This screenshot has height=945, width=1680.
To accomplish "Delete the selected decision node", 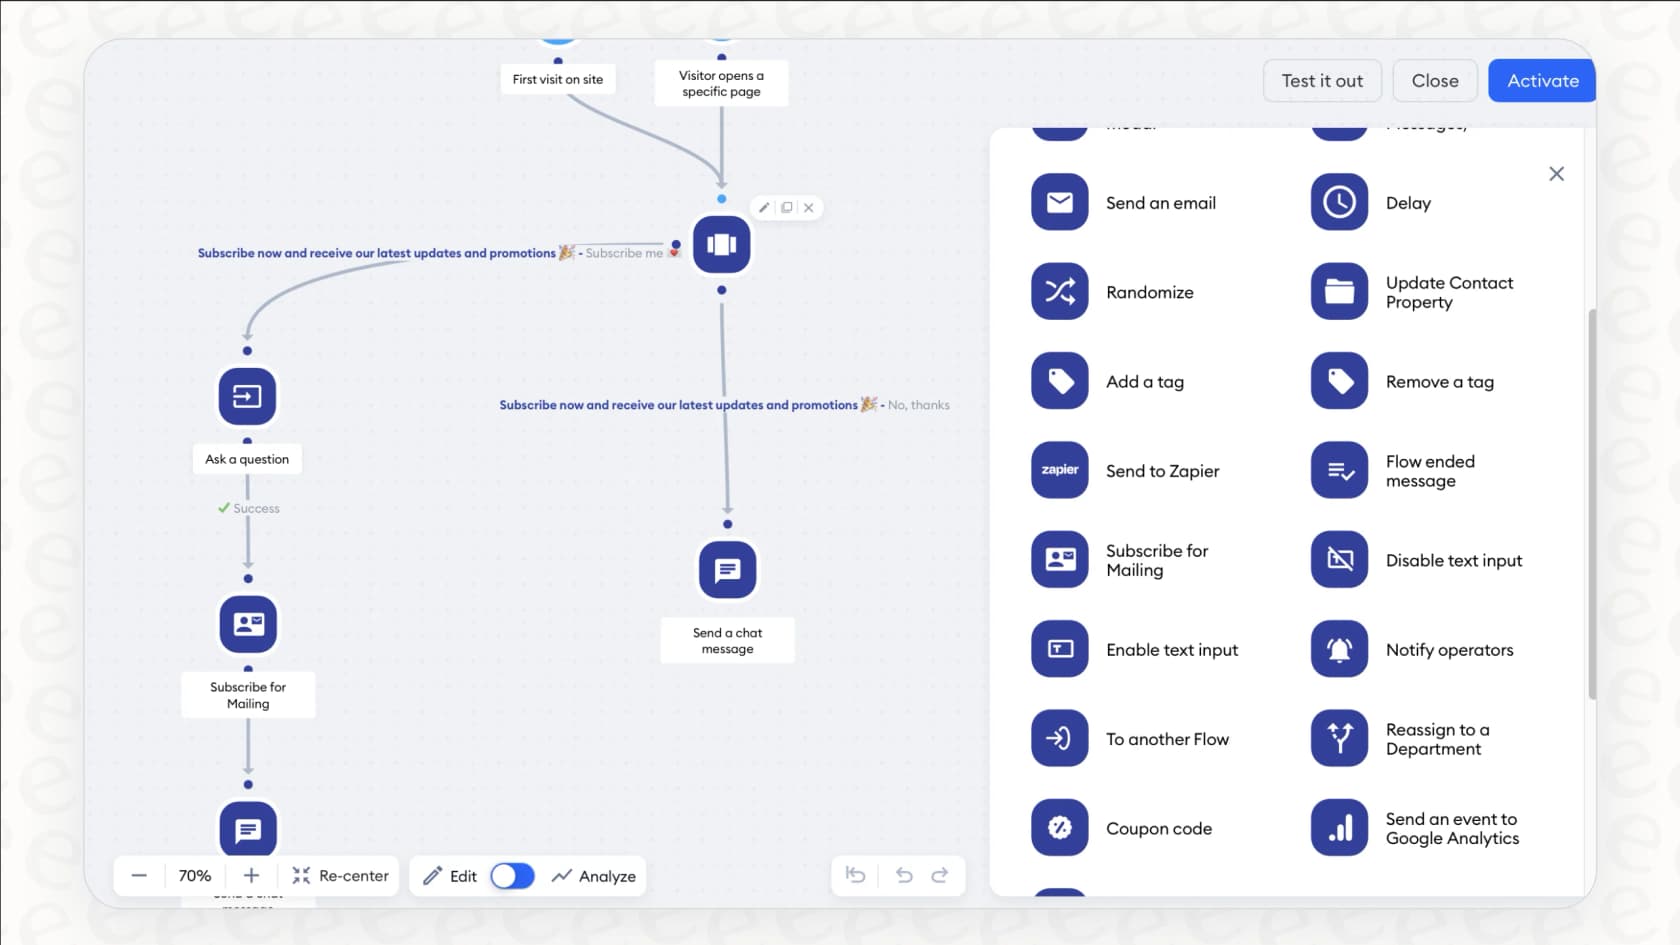I will [809, 208].
